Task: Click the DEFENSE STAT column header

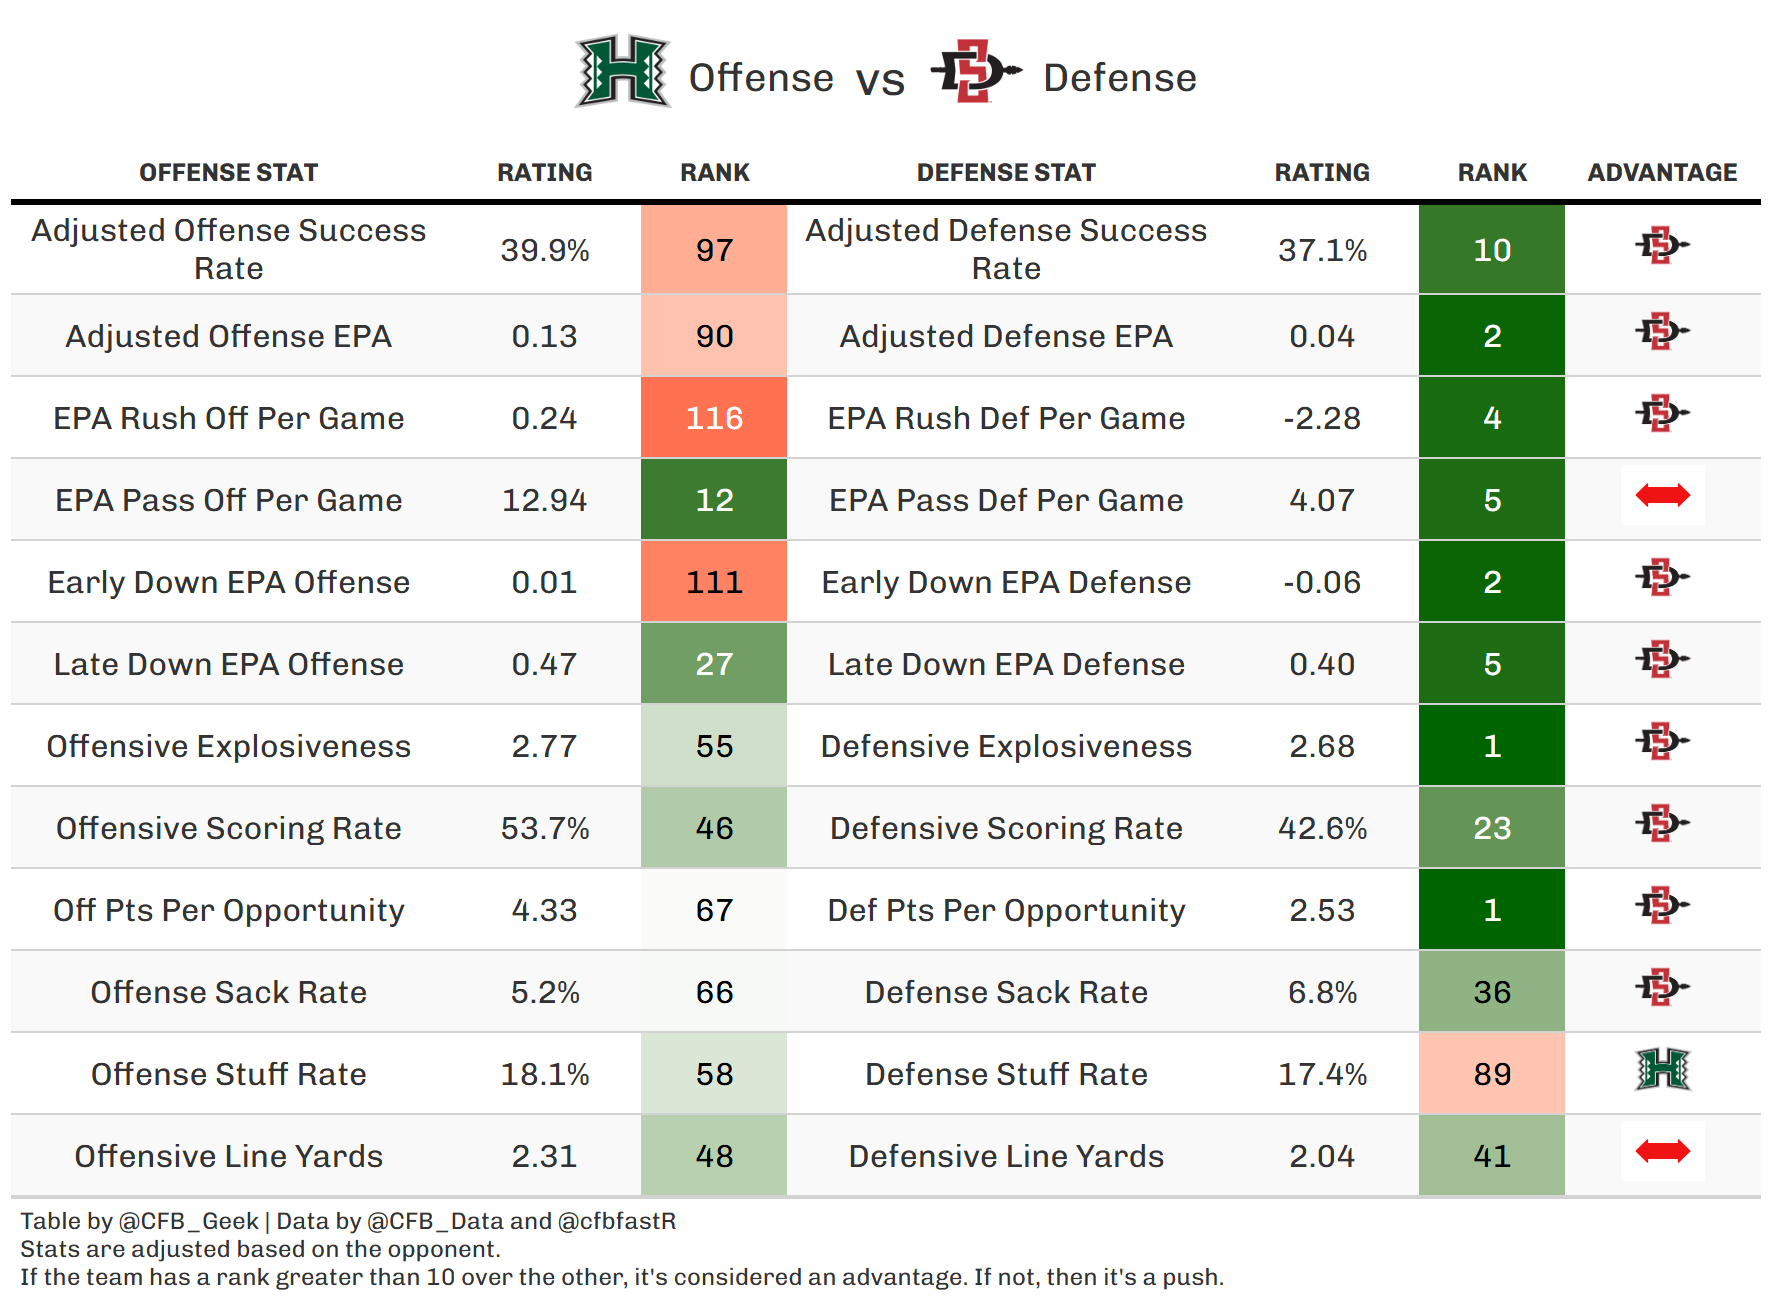Action: point(1006,173)
